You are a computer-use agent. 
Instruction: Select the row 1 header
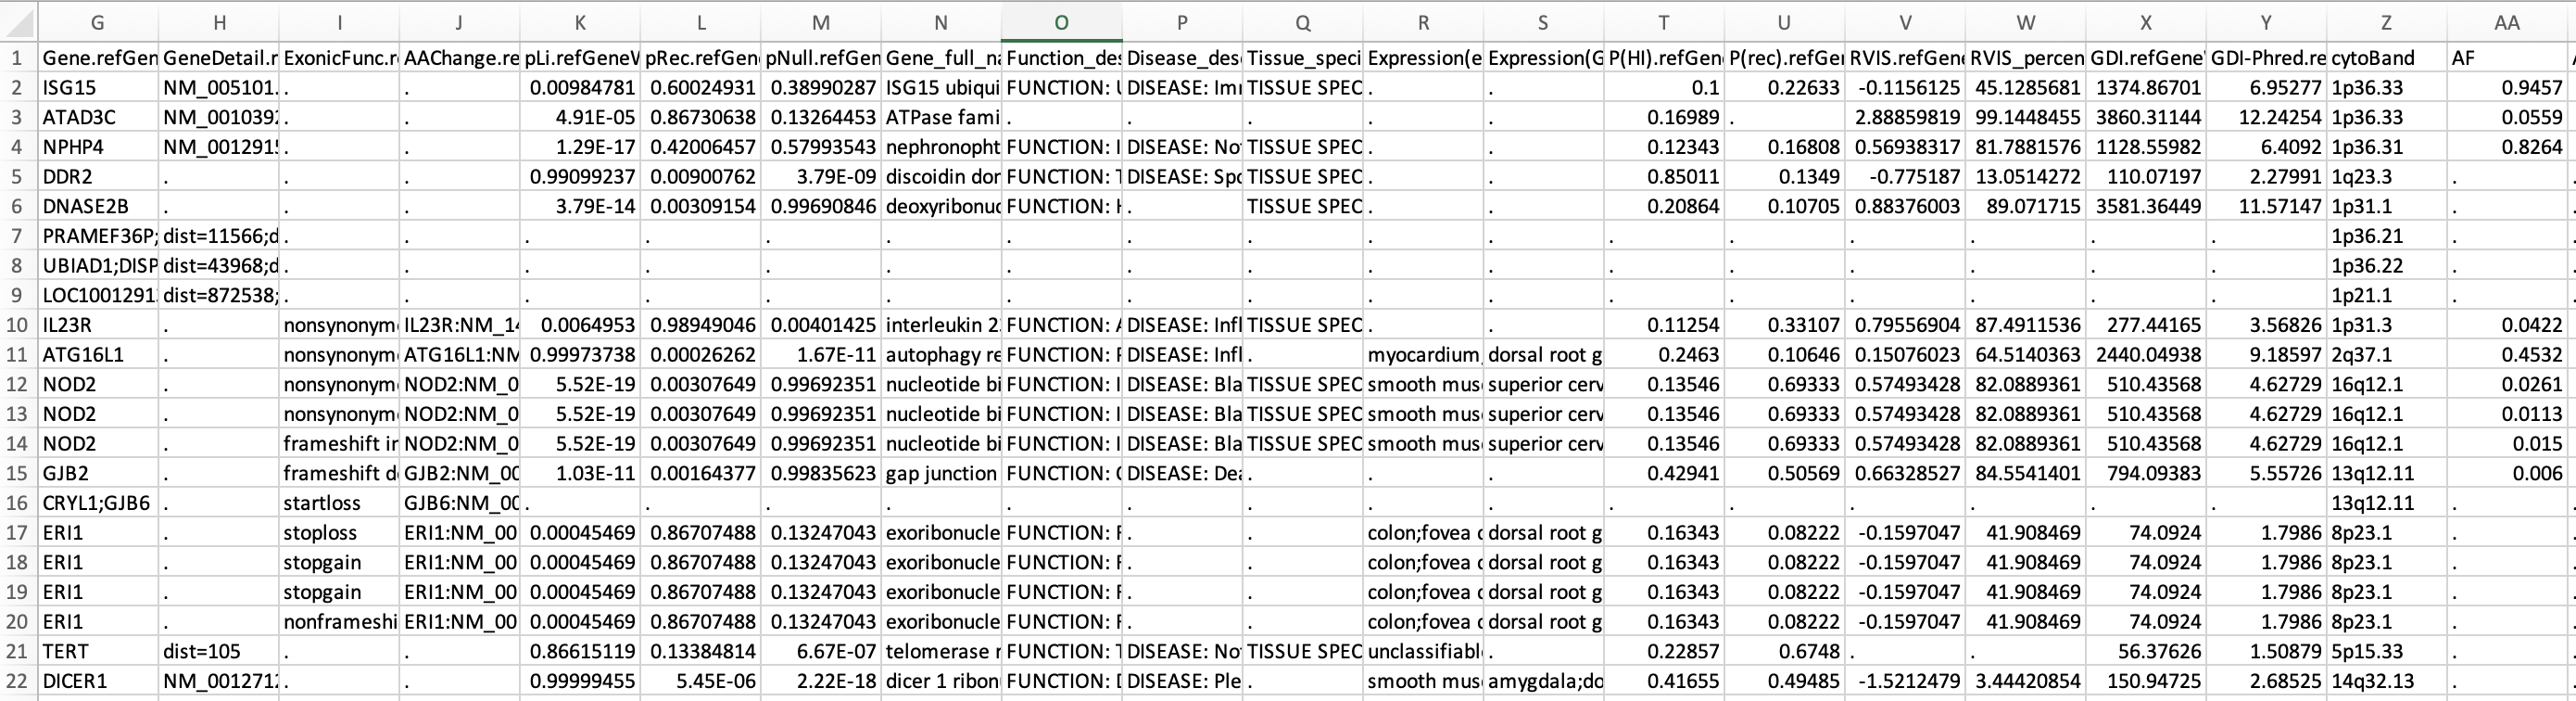click(18, 58)
